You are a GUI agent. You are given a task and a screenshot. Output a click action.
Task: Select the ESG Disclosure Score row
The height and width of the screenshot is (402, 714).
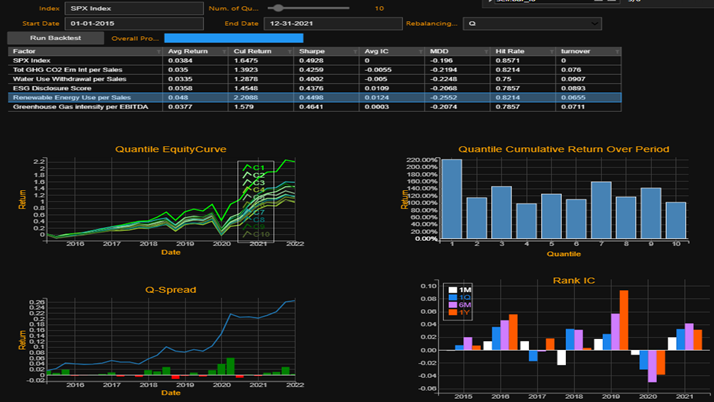click(85, 88)
